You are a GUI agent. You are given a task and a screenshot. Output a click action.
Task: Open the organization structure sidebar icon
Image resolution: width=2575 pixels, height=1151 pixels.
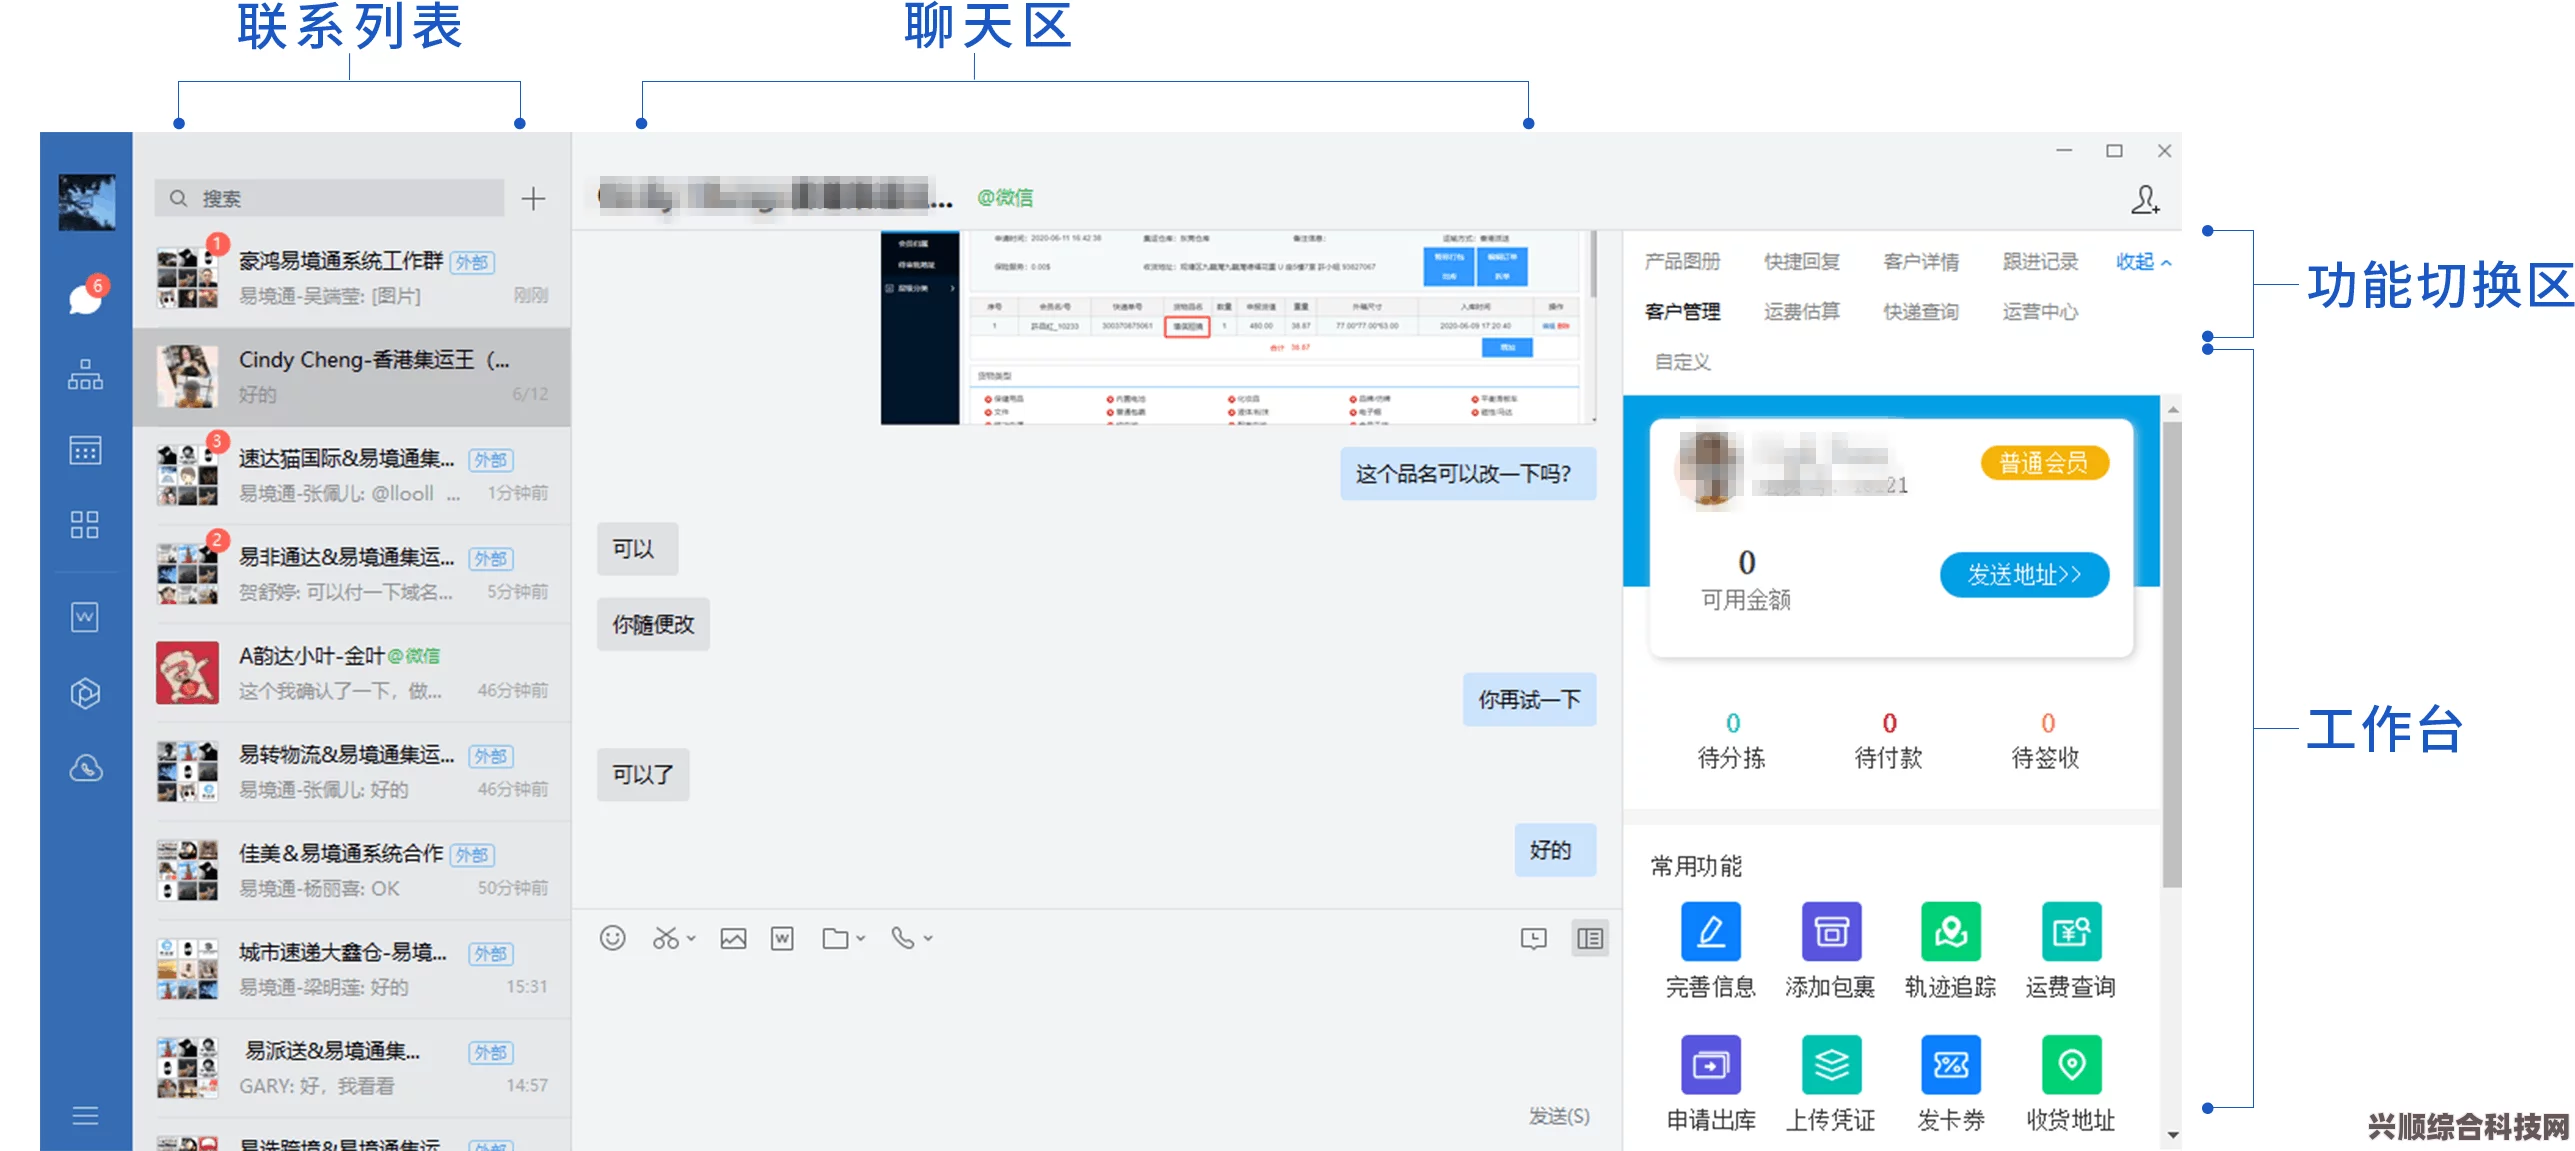(x=85, y=374)
